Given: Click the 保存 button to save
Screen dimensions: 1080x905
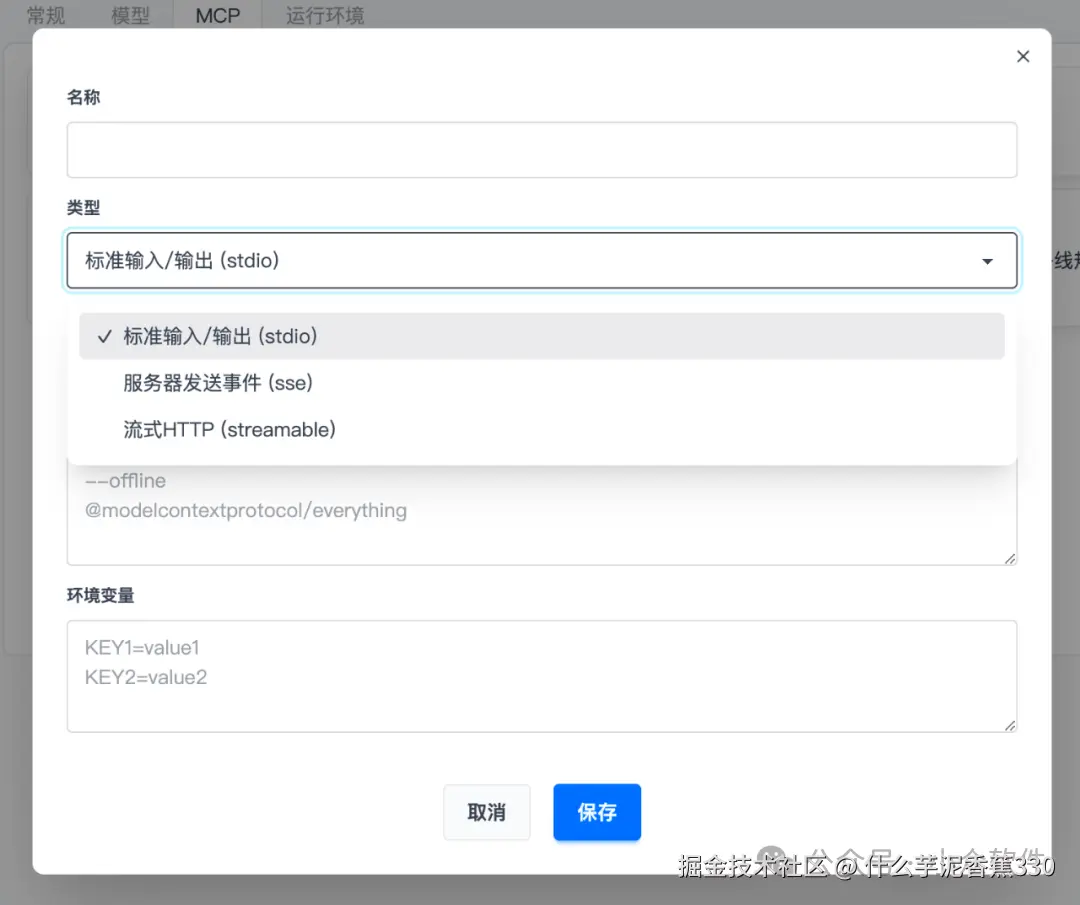Looking at the screenshot, I should (596, 812).
